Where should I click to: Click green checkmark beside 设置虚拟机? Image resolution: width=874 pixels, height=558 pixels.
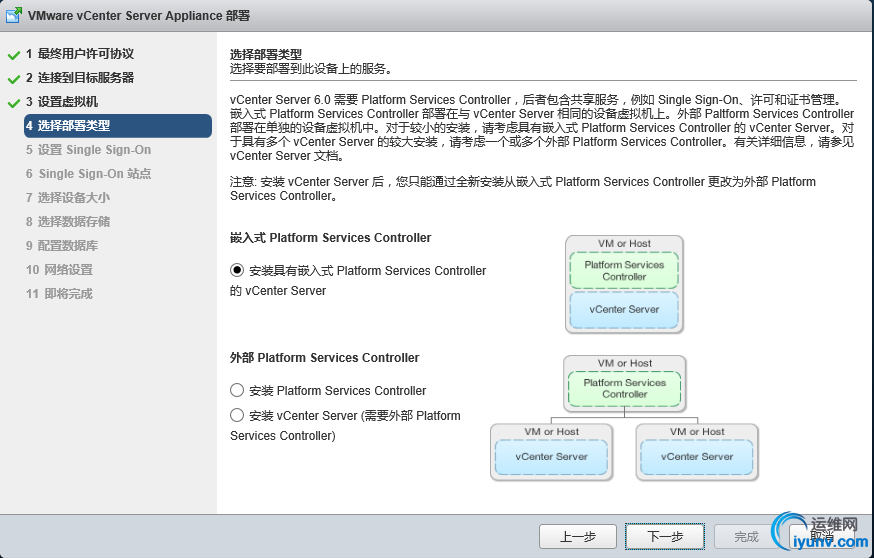[x=13, y=103]
